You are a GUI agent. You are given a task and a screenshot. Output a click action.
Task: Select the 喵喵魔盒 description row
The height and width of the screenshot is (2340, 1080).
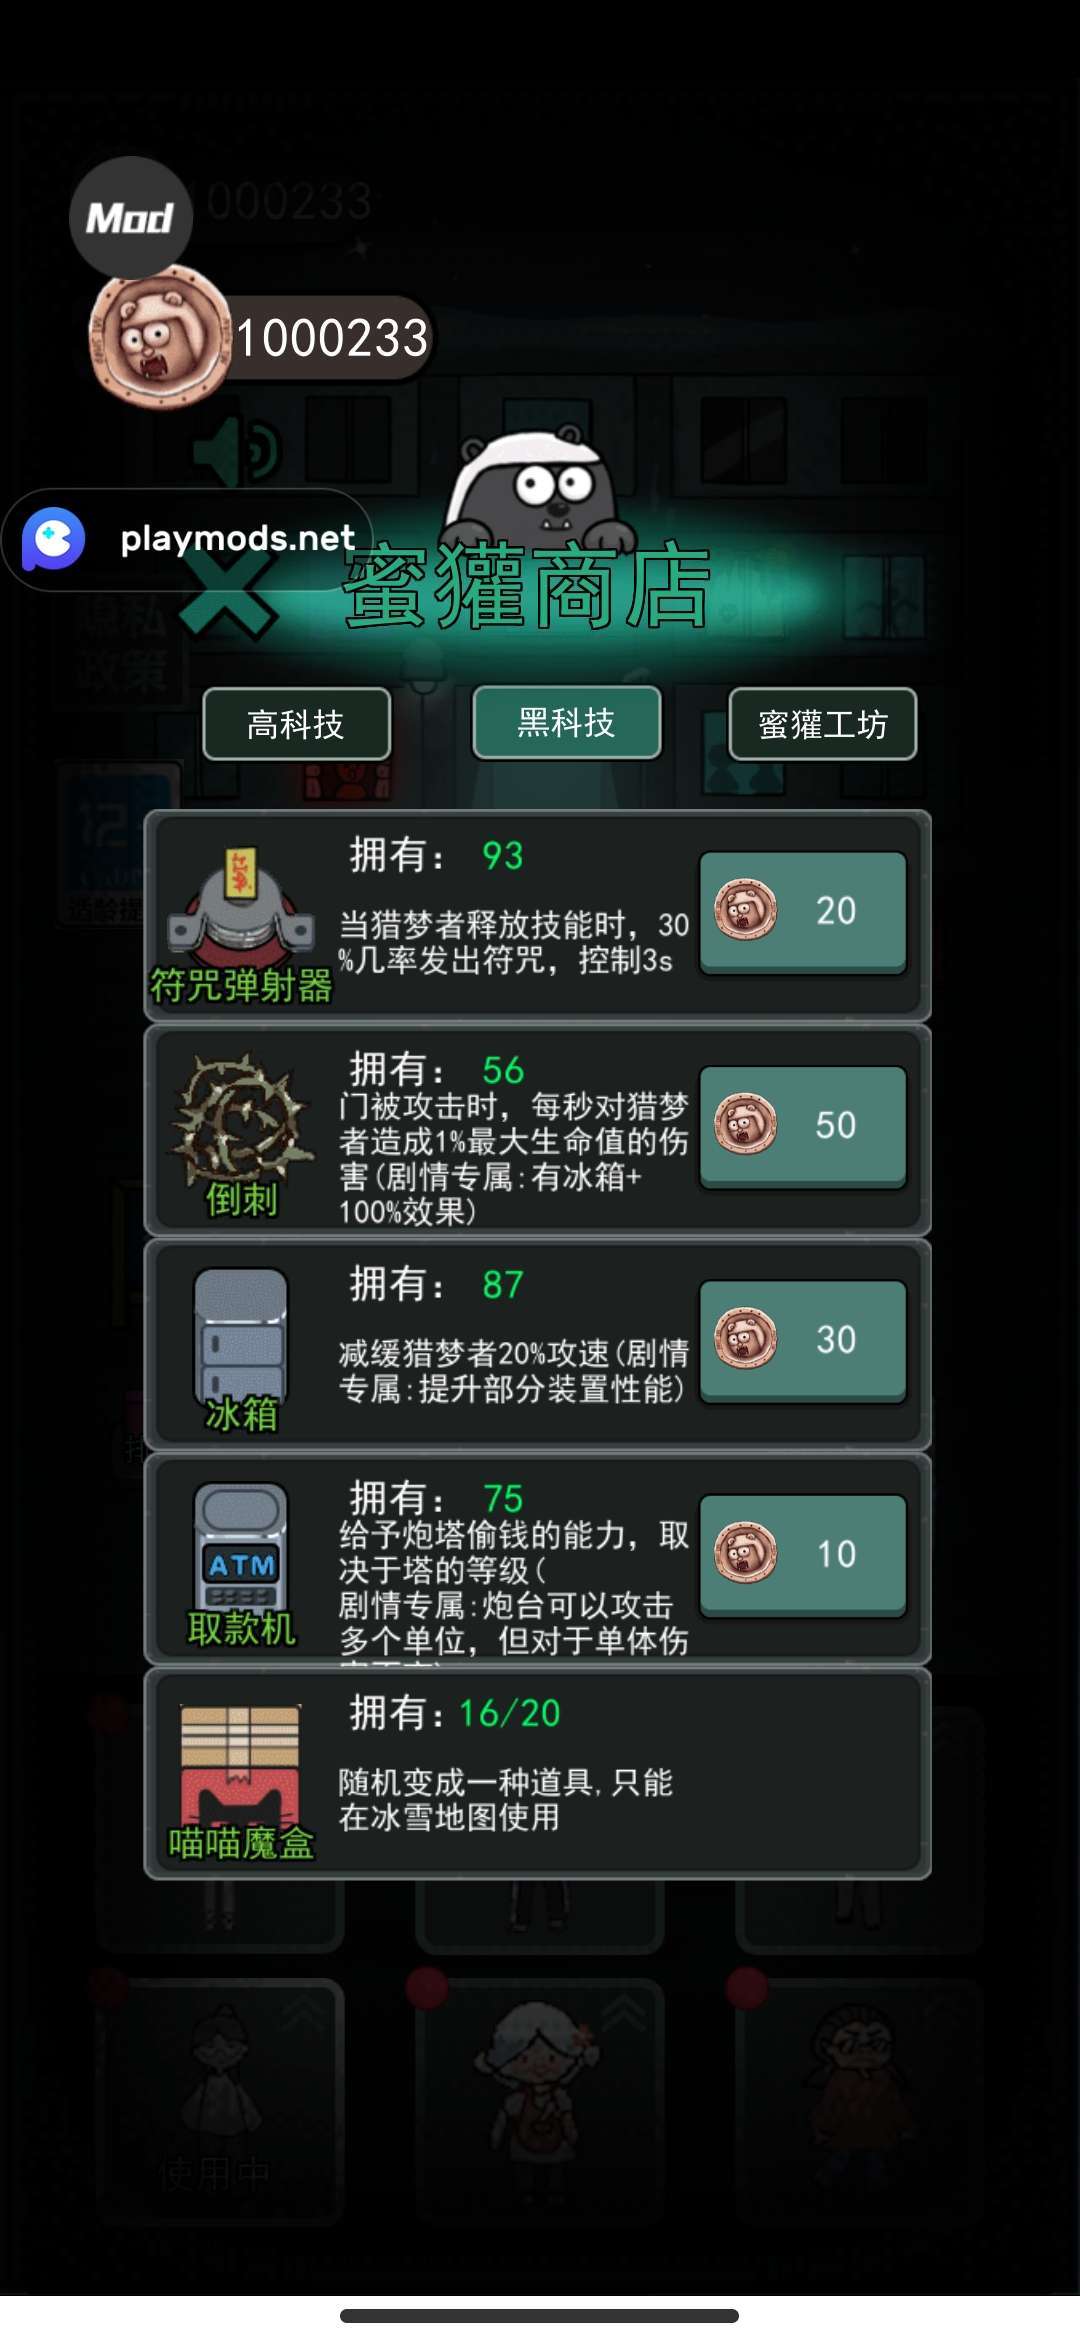pyautogui.click(x=538, y=1774)
